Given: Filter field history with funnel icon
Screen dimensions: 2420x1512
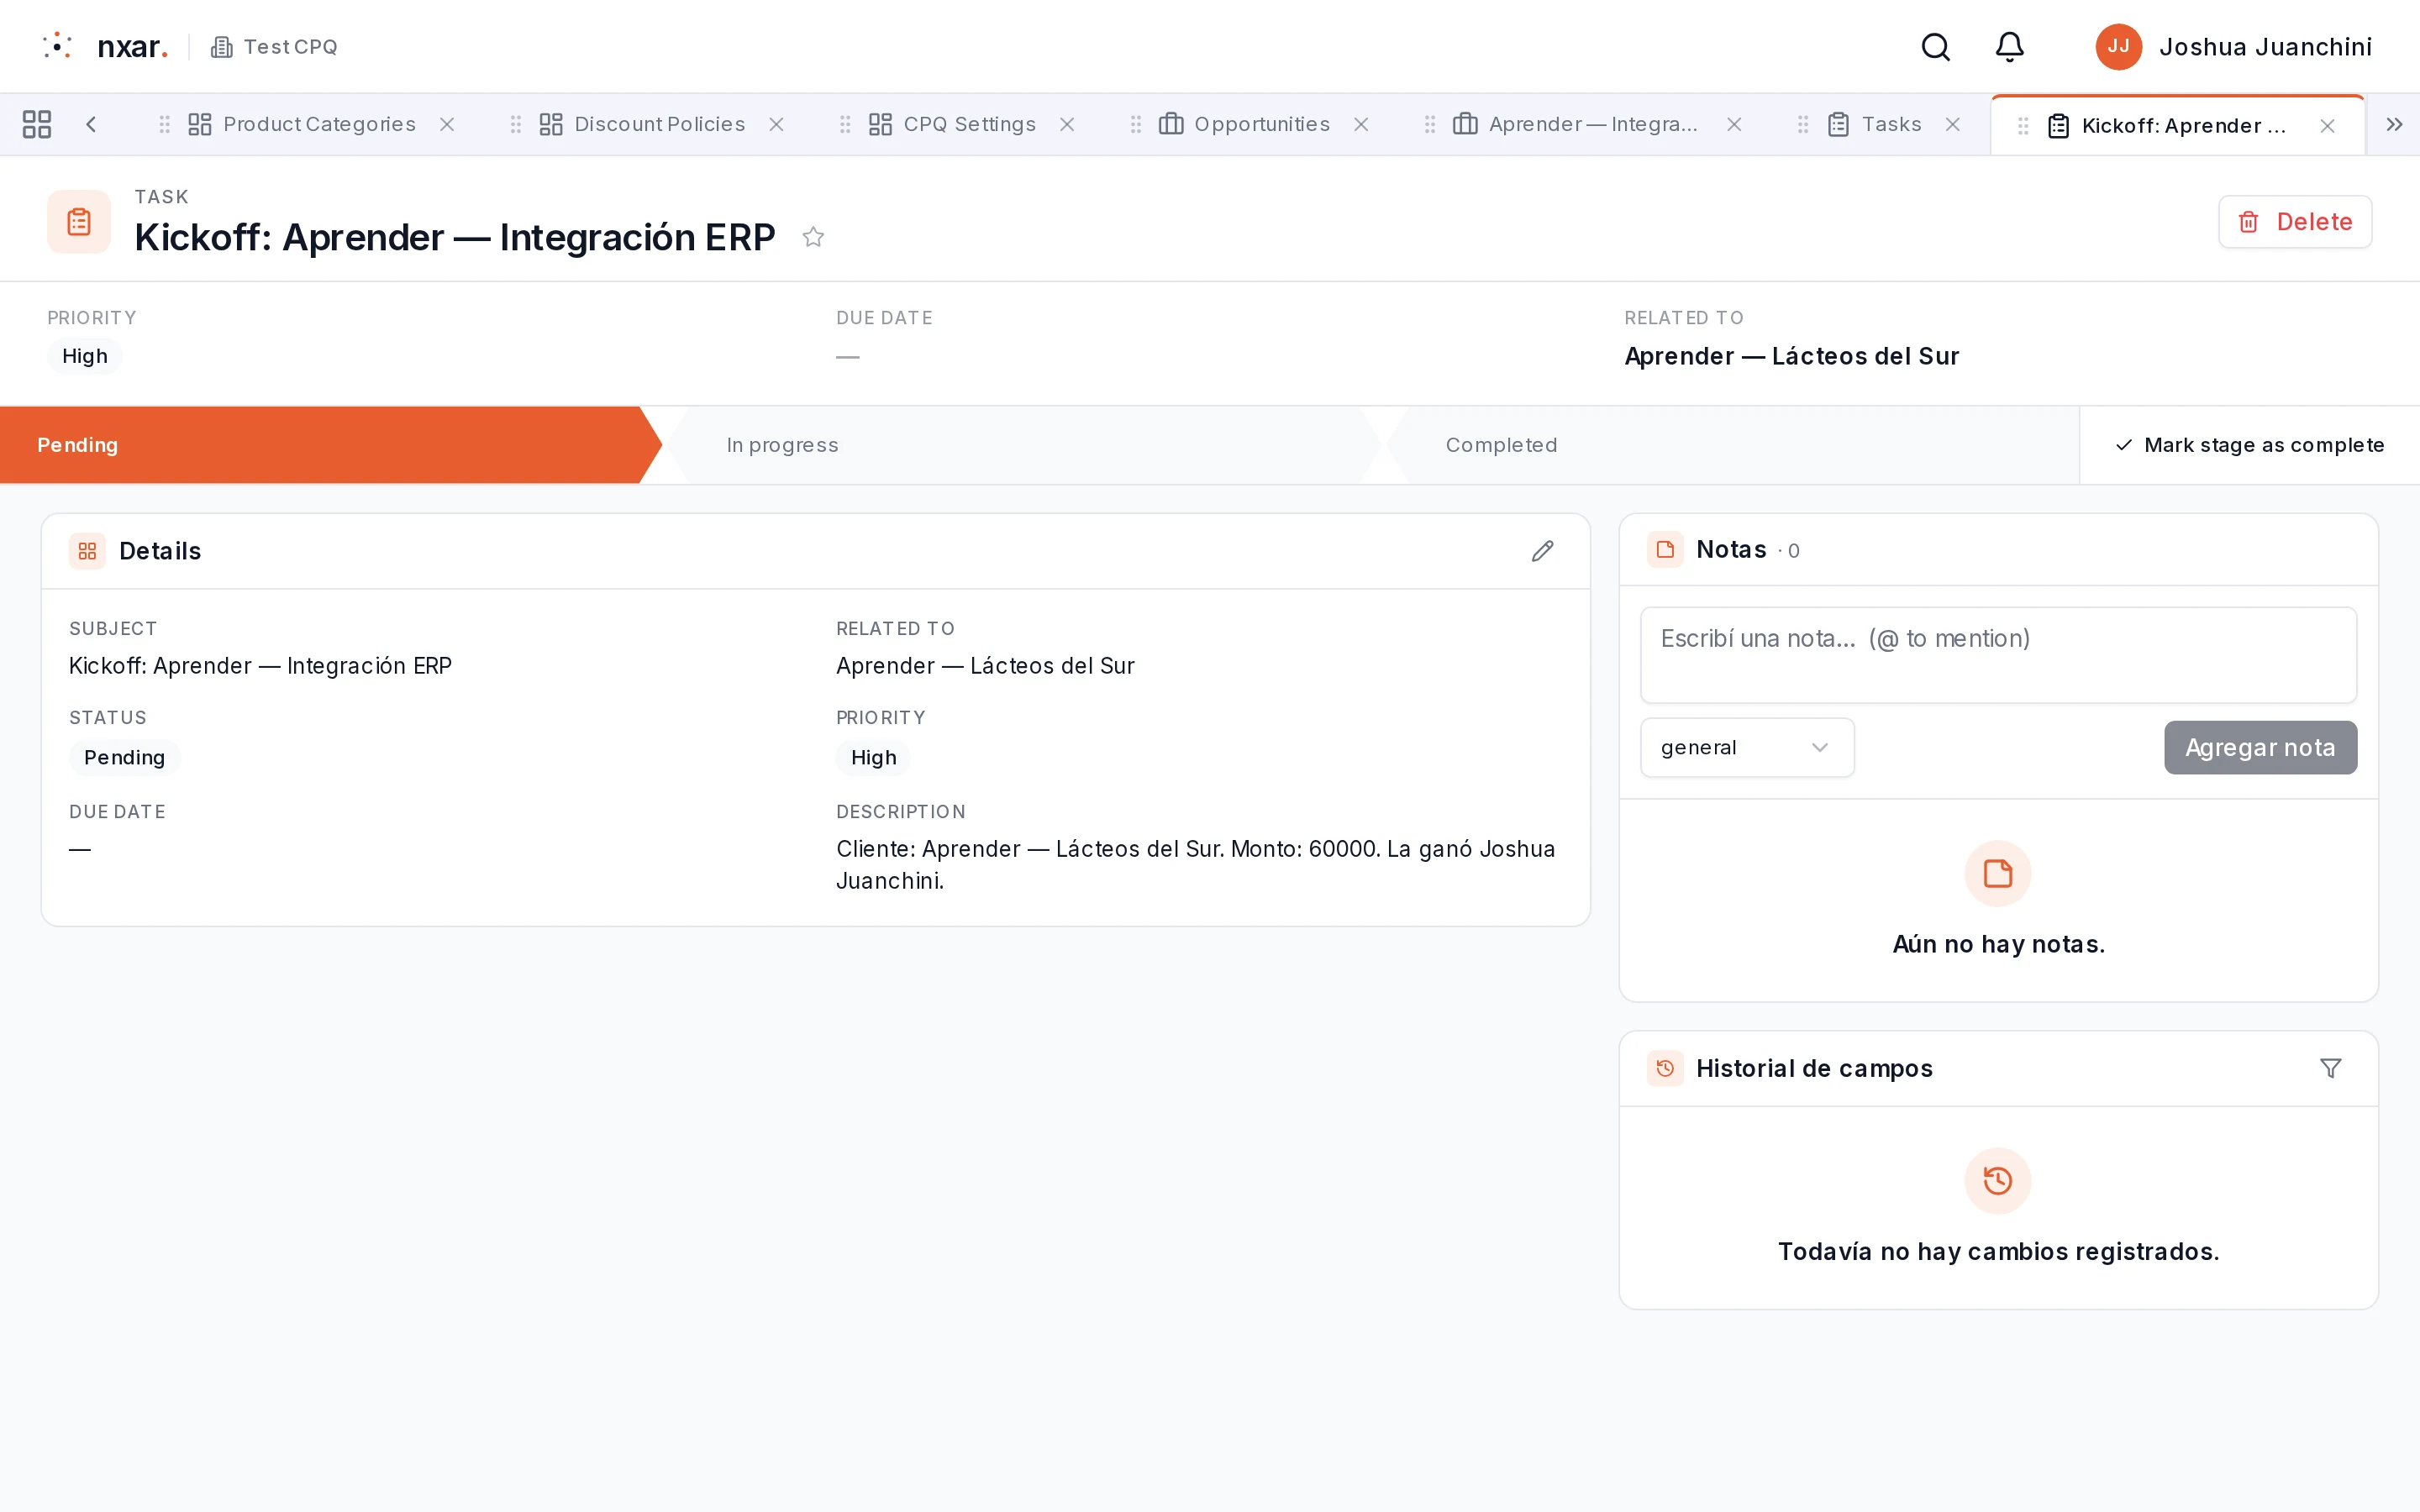Looking at the screenshot, I should 2330,1068.
